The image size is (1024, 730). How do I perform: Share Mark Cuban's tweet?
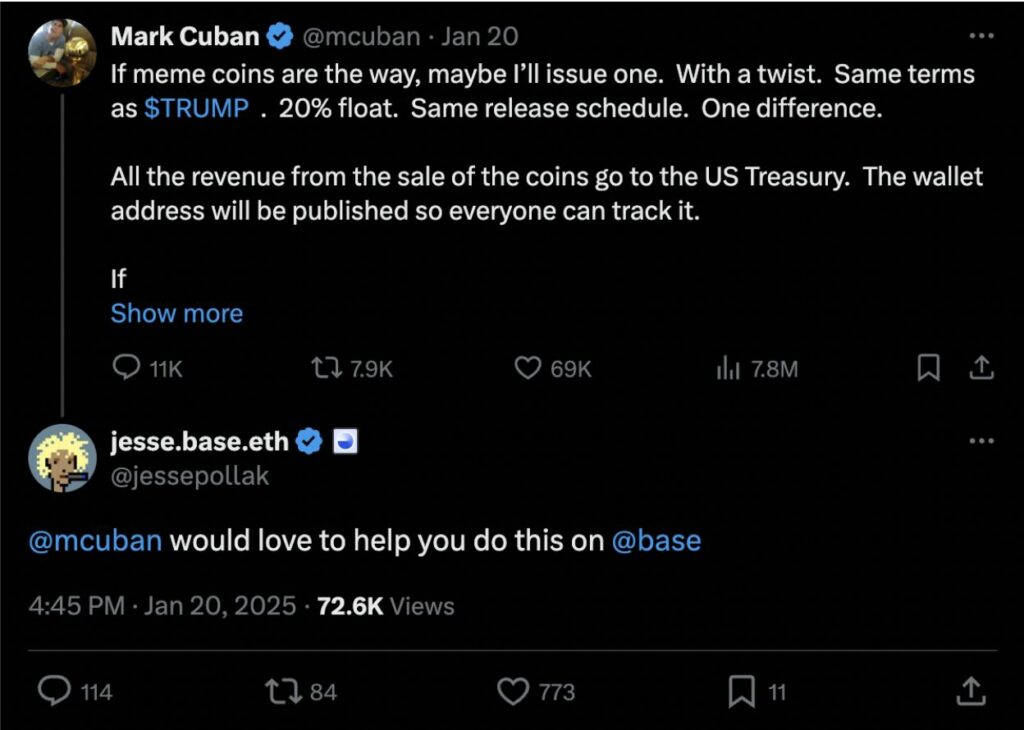pyautogui.click(x=982, y=369)
